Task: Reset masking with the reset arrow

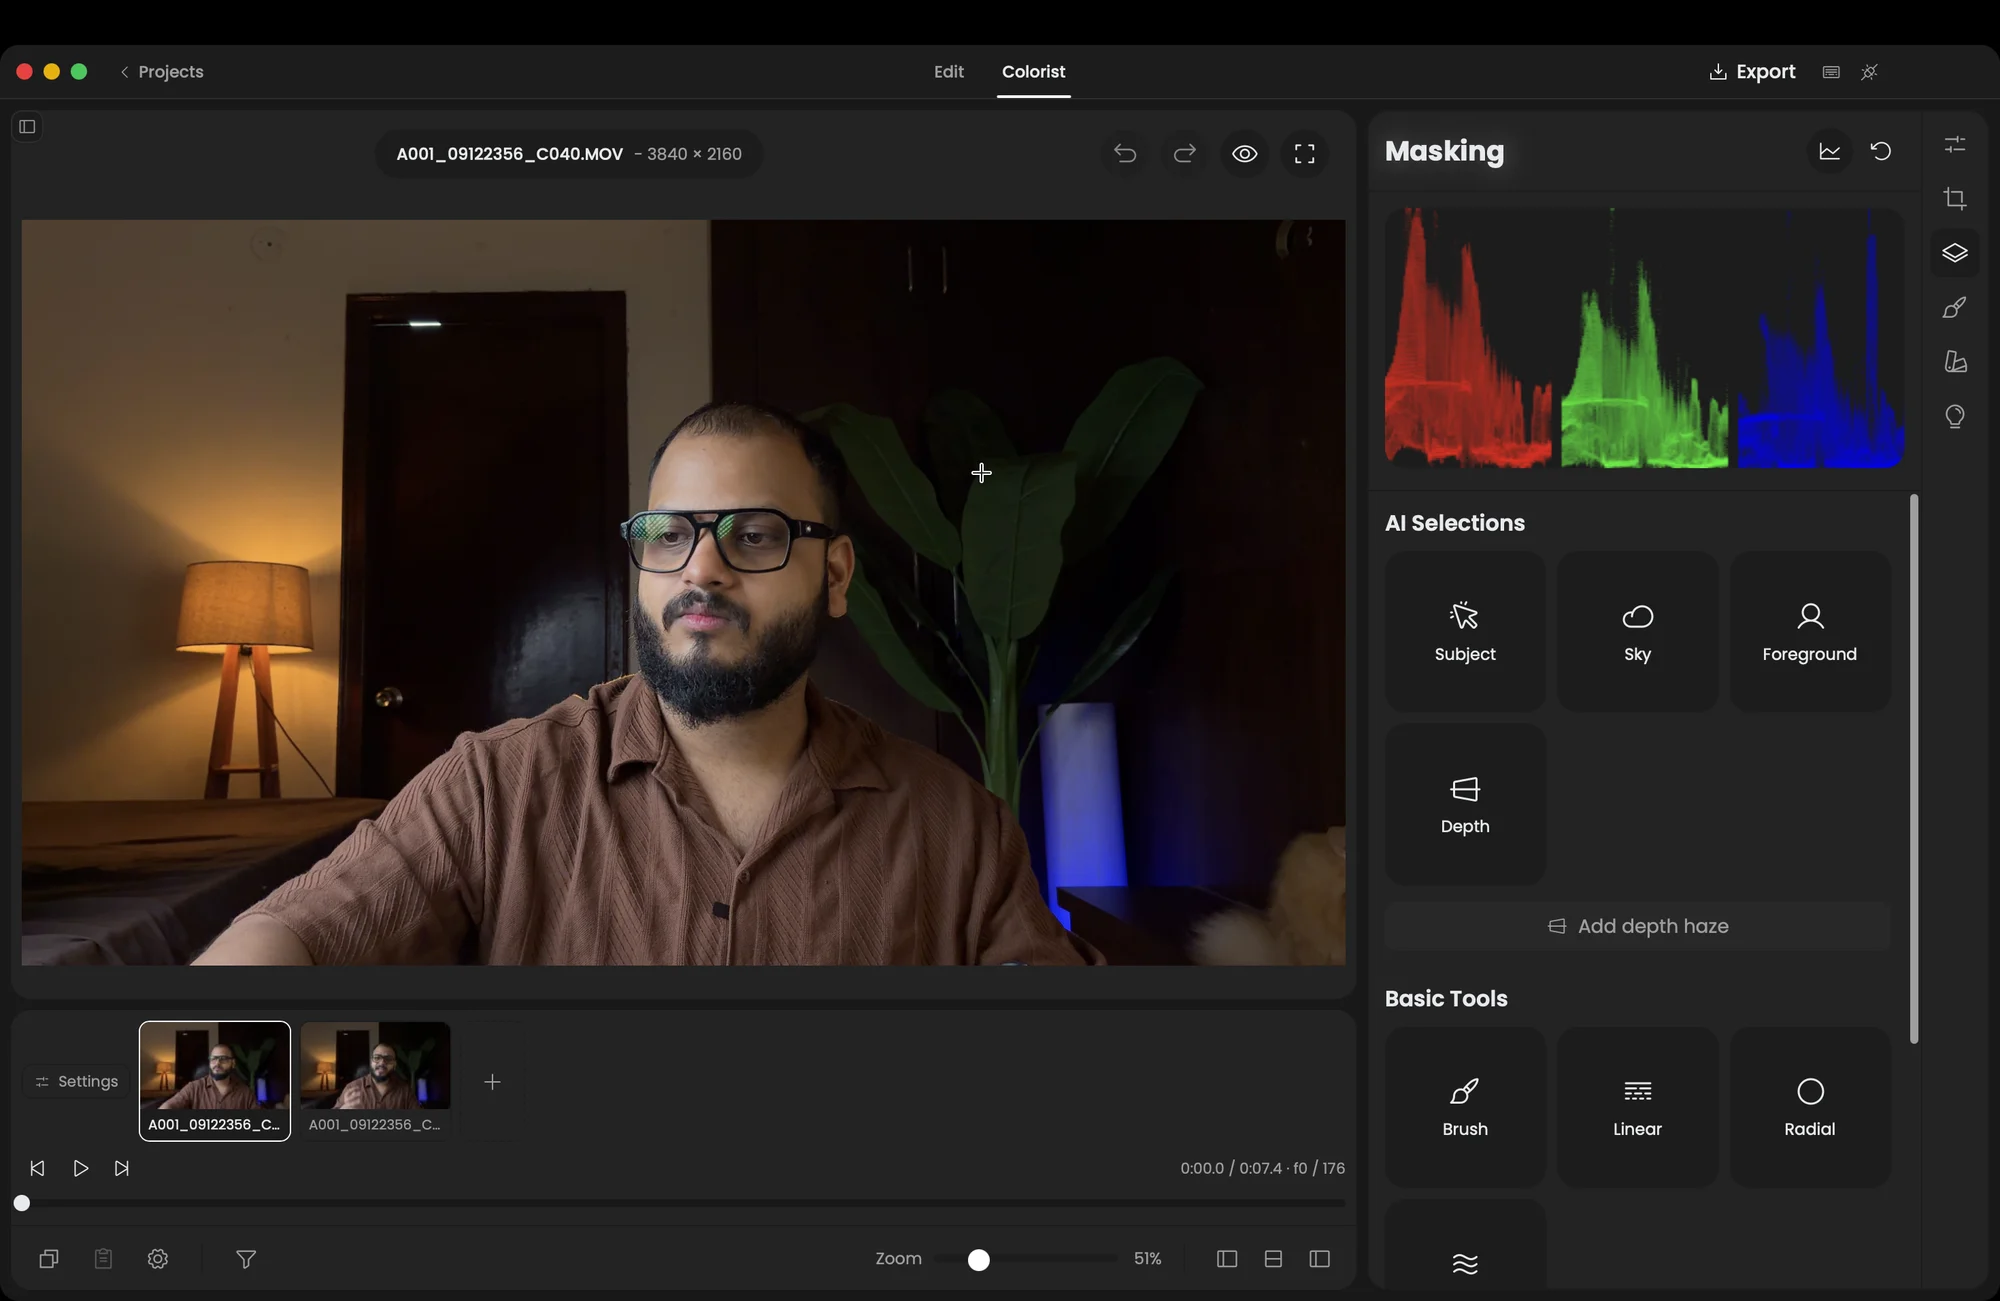Action: 1881,152
